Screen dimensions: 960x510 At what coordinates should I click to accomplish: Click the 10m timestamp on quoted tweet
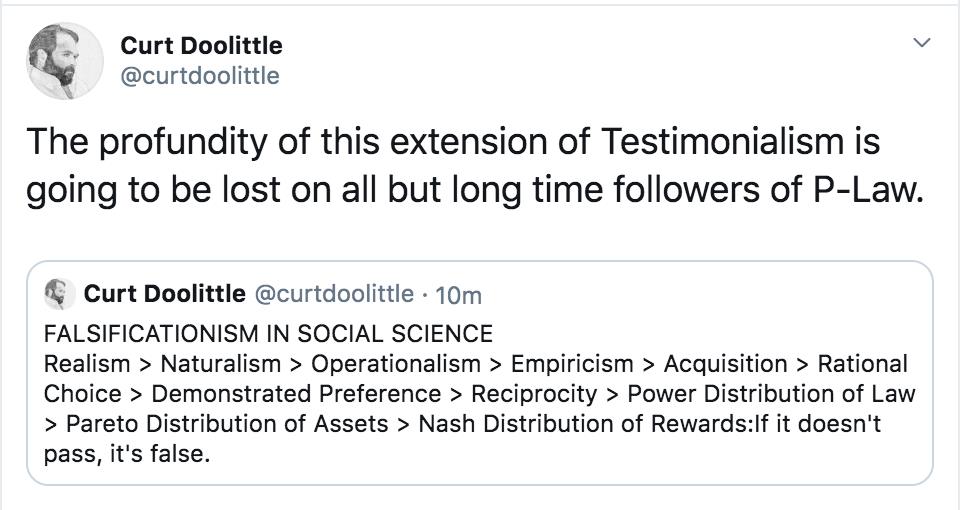click(x=460, y=294)
